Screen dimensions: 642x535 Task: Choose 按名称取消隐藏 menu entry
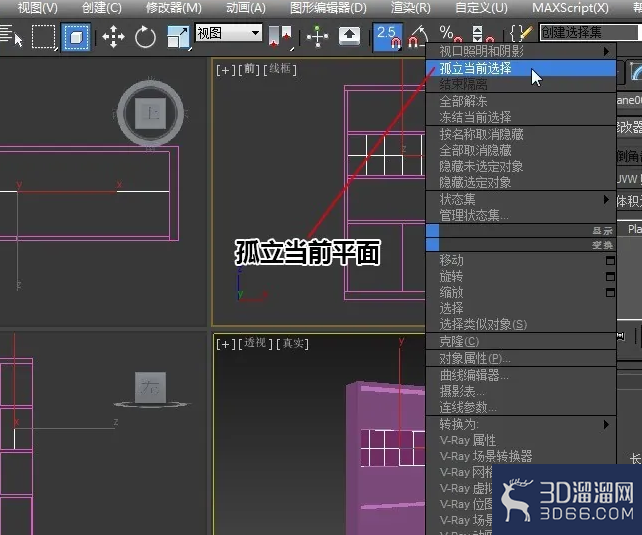(x=521, y=134)
